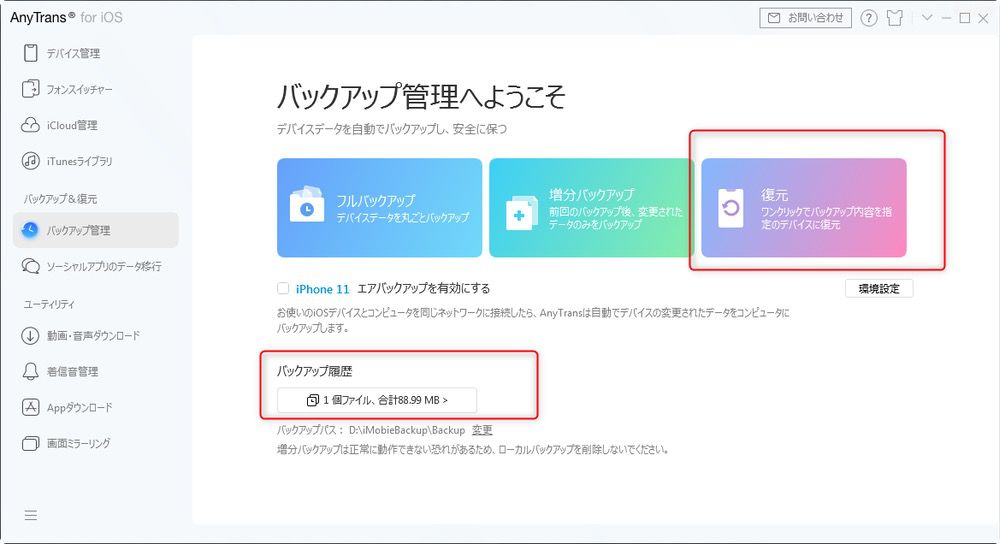Click the help question mark icon
1000x544 pixels.
click(x=868, y=18)
